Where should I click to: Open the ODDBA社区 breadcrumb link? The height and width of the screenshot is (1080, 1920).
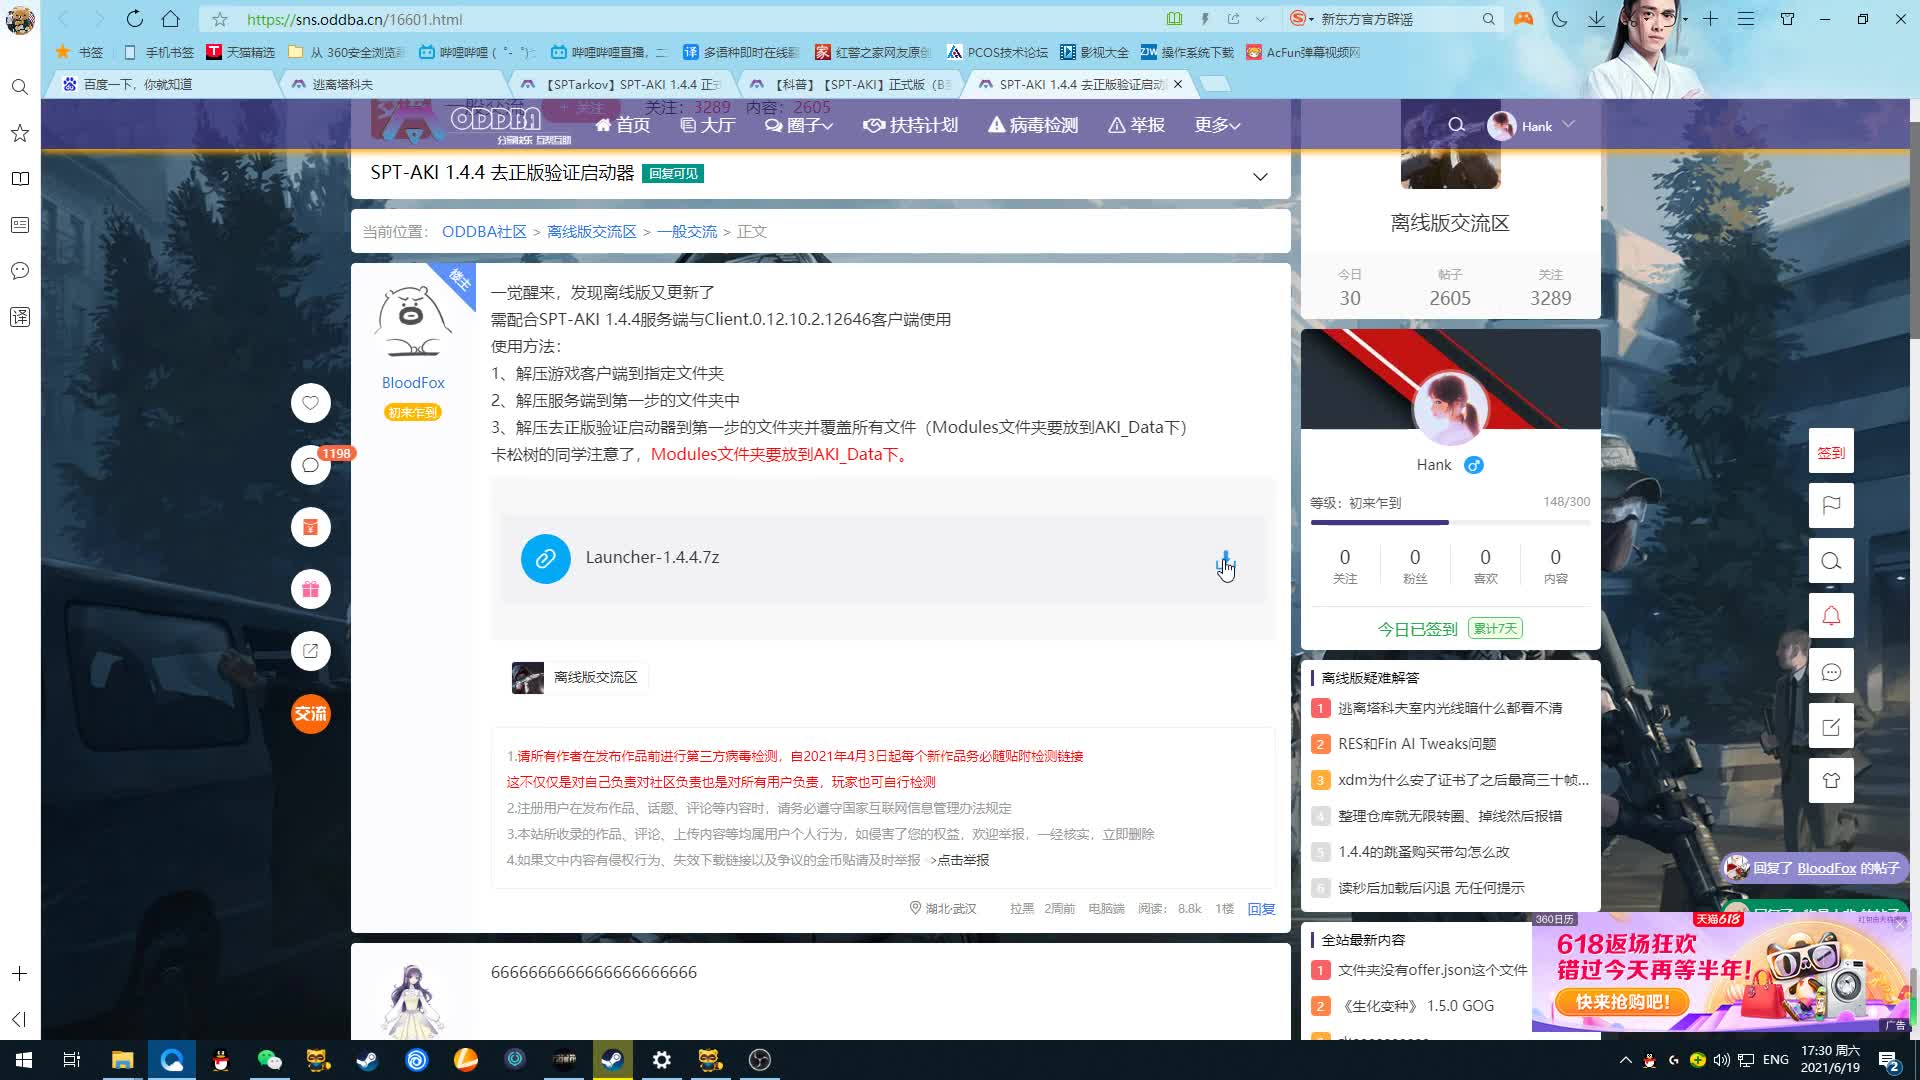[x=484, y=232]
